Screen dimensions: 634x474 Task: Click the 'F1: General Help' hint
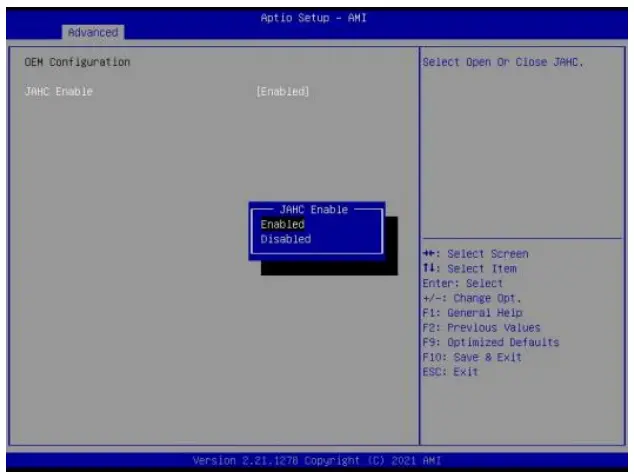(473, 313)
